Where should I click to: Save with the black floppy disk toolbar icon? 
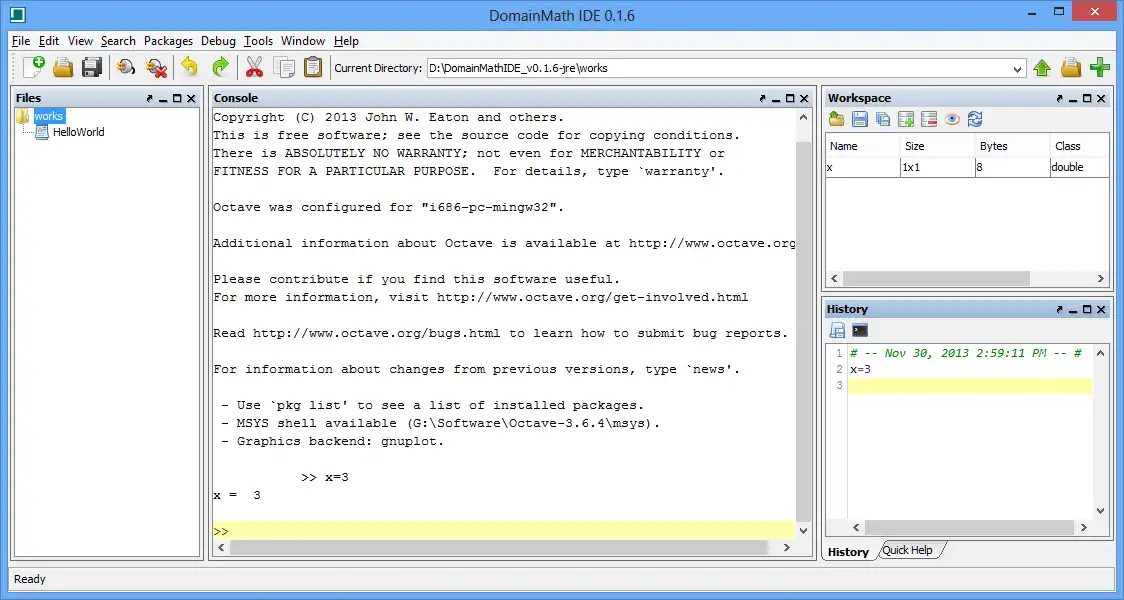(x=92, y=68)
